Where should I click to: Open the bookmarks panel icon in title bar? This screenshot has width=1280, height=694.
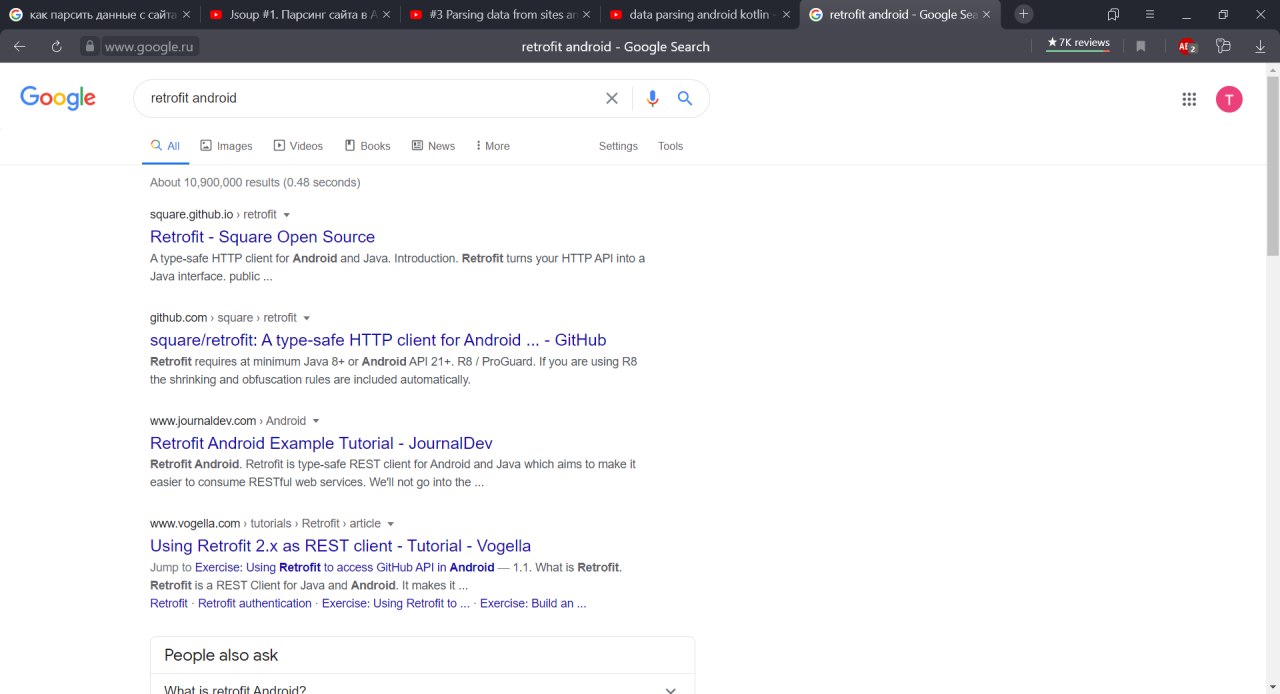(1113, 14)
